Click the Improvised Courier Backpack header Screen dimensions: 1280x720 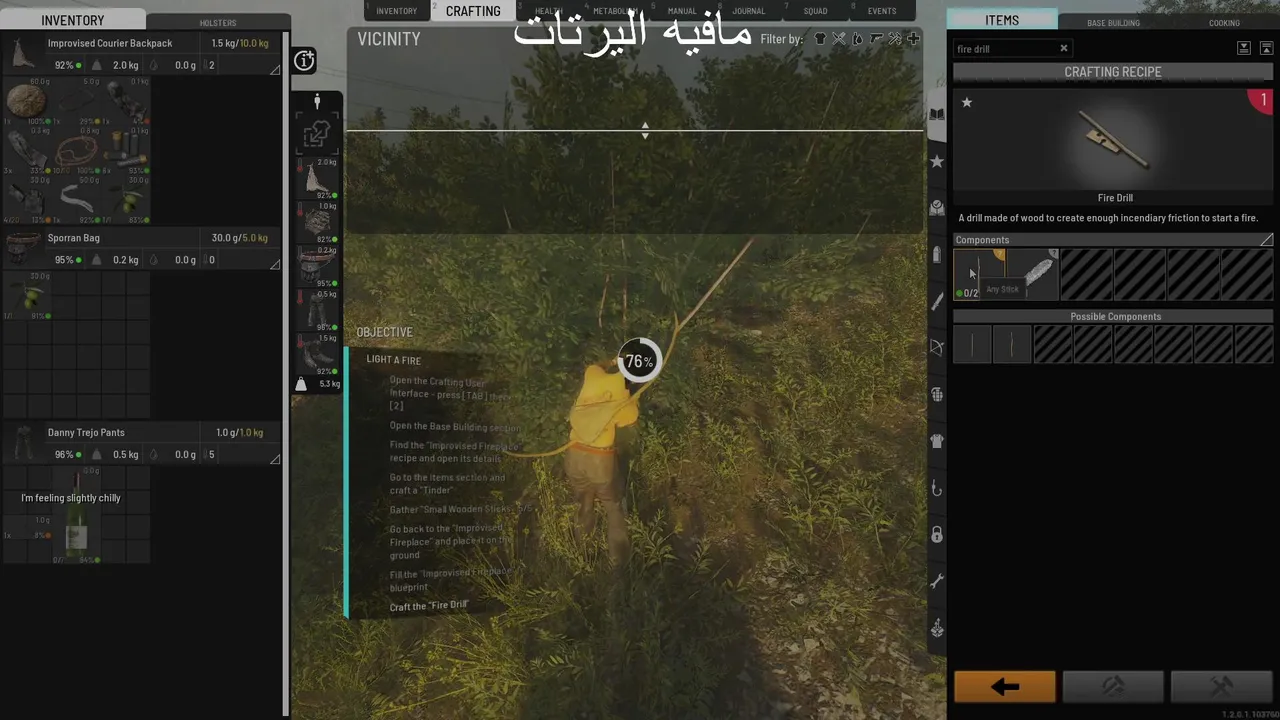pyautogui.click(x=142, y=54)
